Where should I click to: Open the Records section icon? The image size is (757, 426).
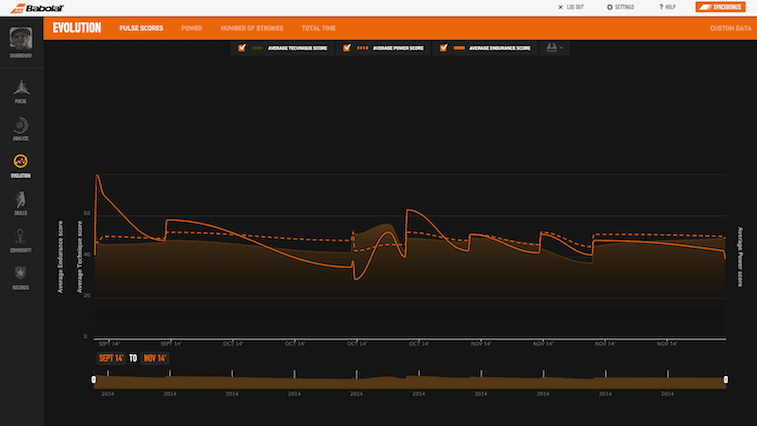20,273
